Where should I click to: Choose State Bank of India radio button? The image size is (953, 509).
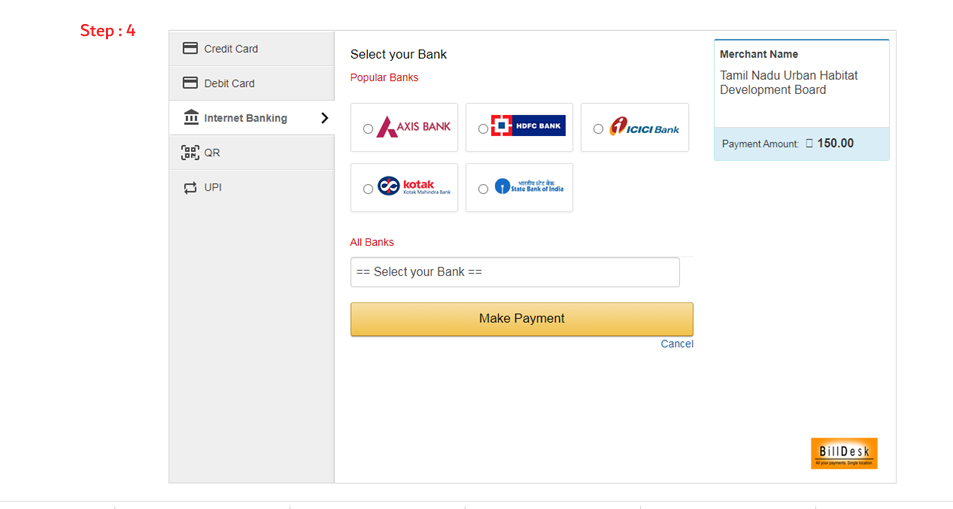(x=483, y=189)
